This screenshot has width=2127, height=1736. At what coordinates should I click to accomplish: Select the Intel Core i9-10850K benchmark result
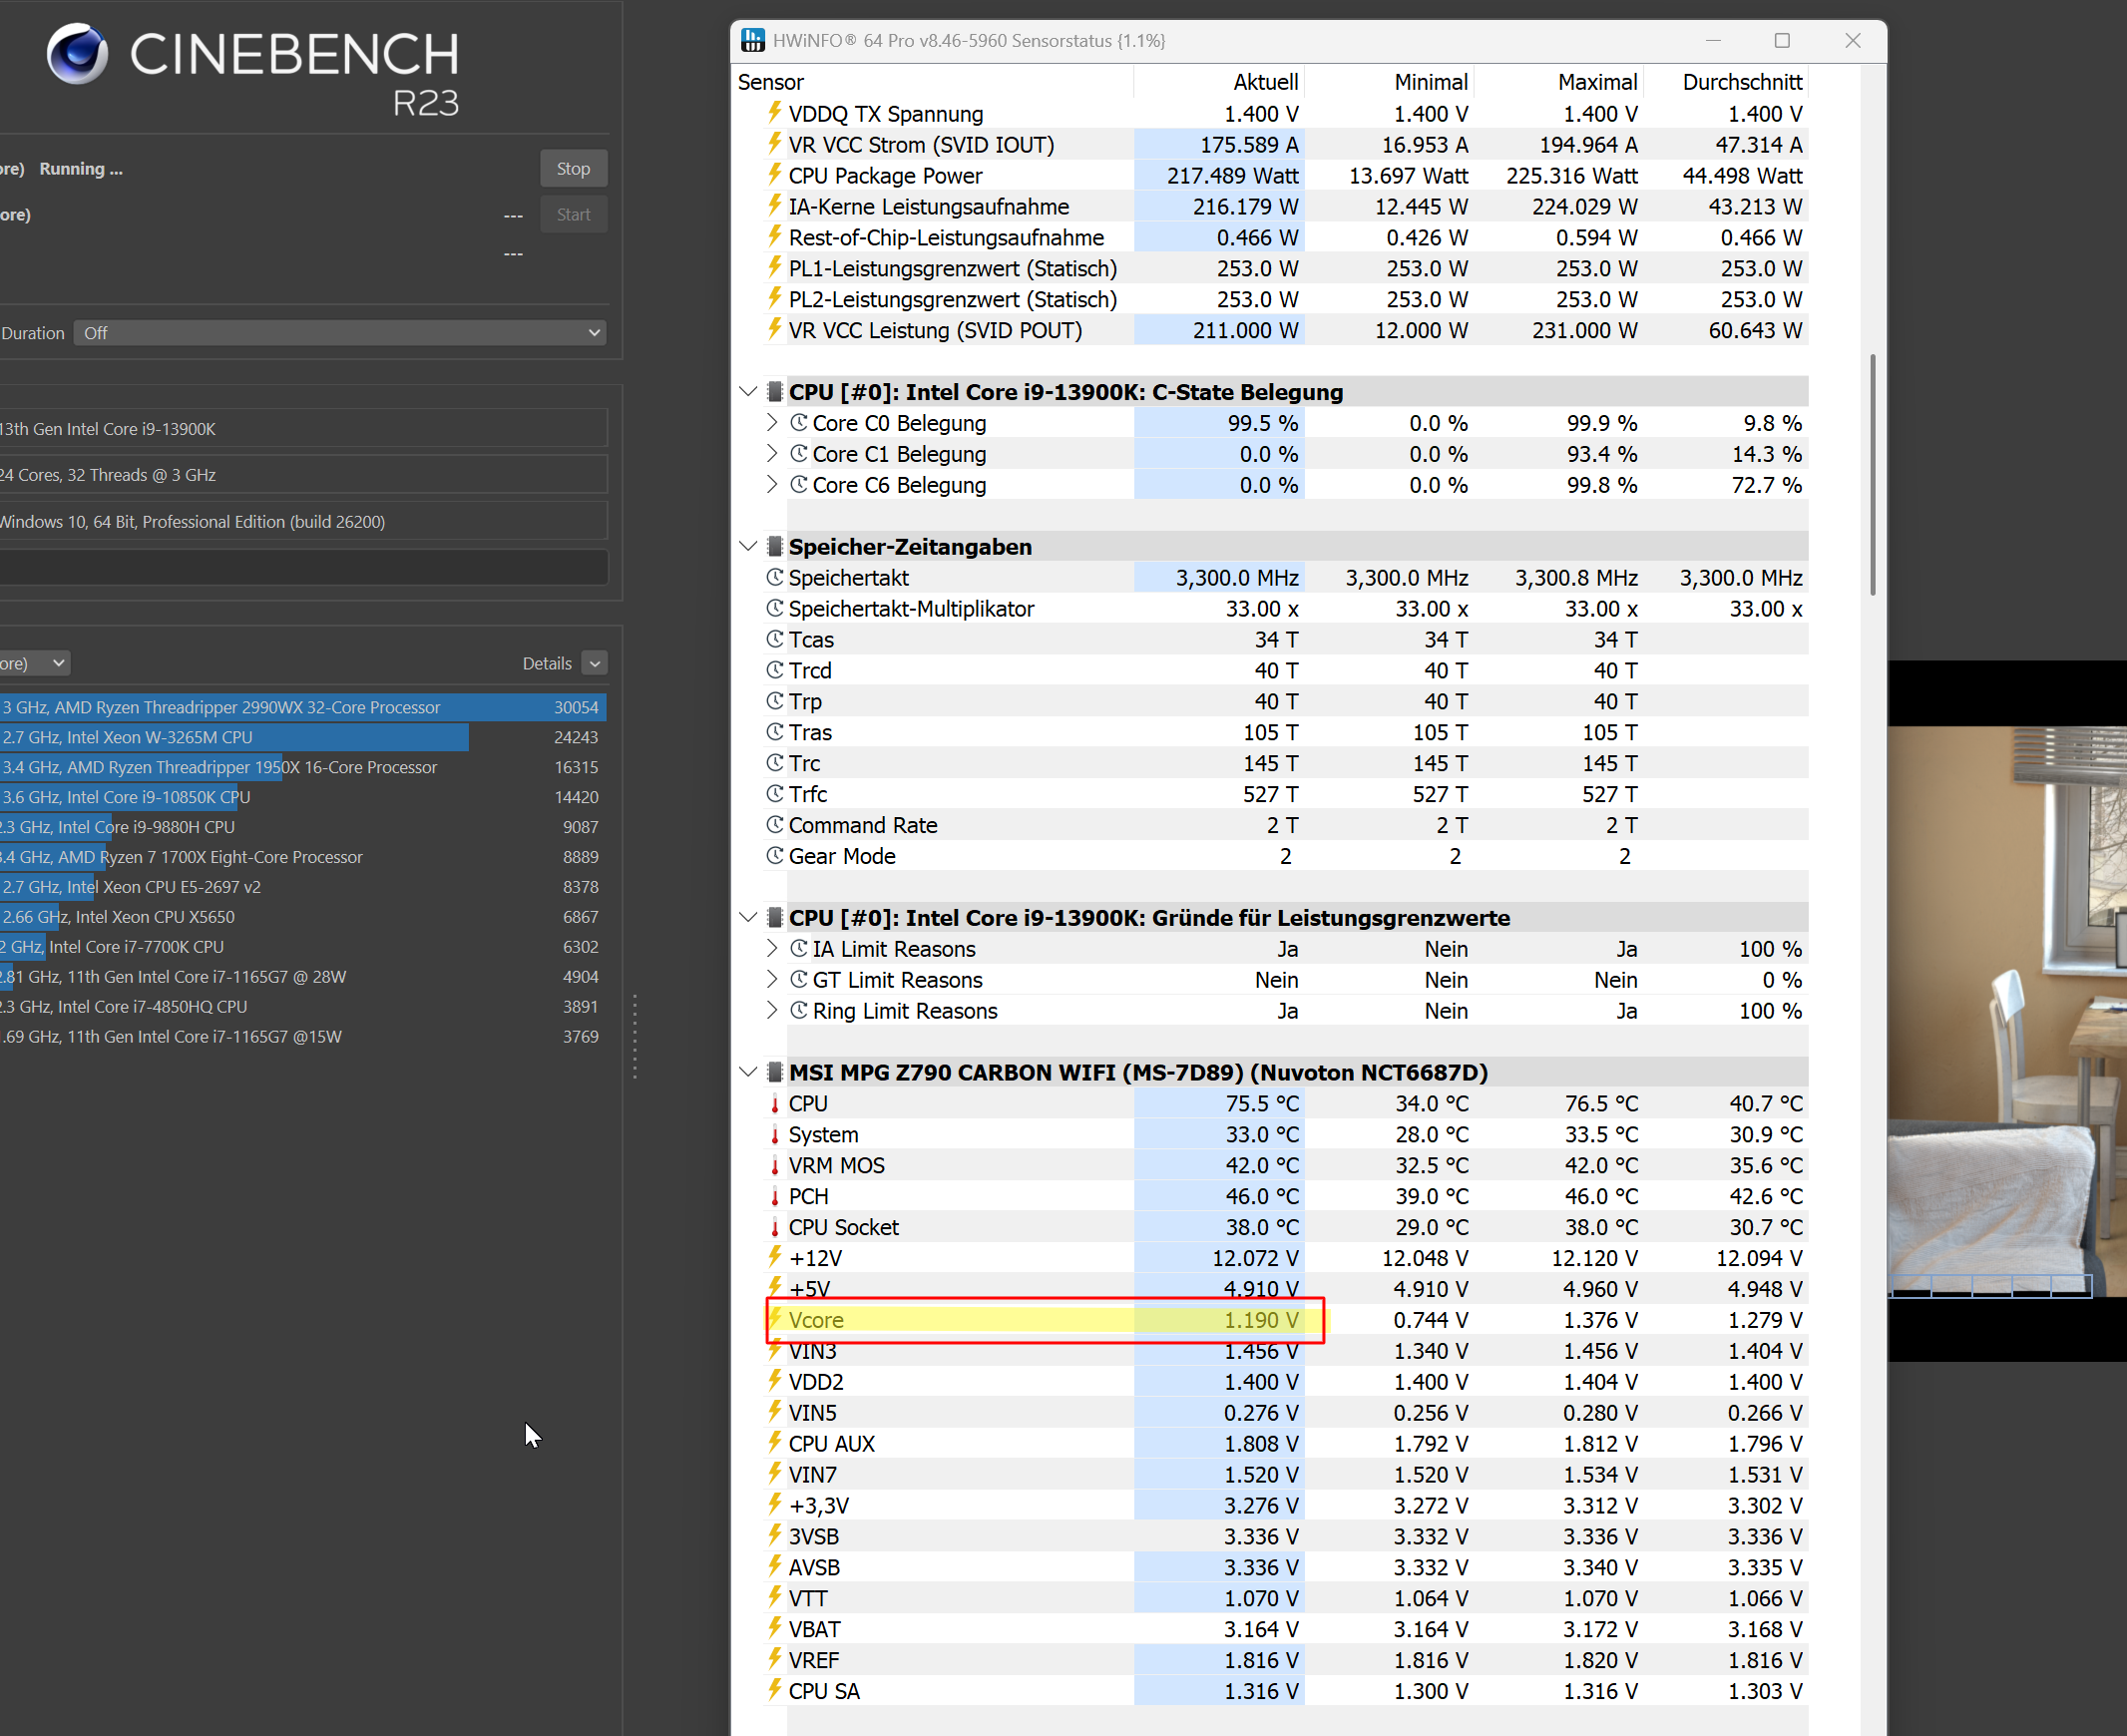[x=300, y=797]
